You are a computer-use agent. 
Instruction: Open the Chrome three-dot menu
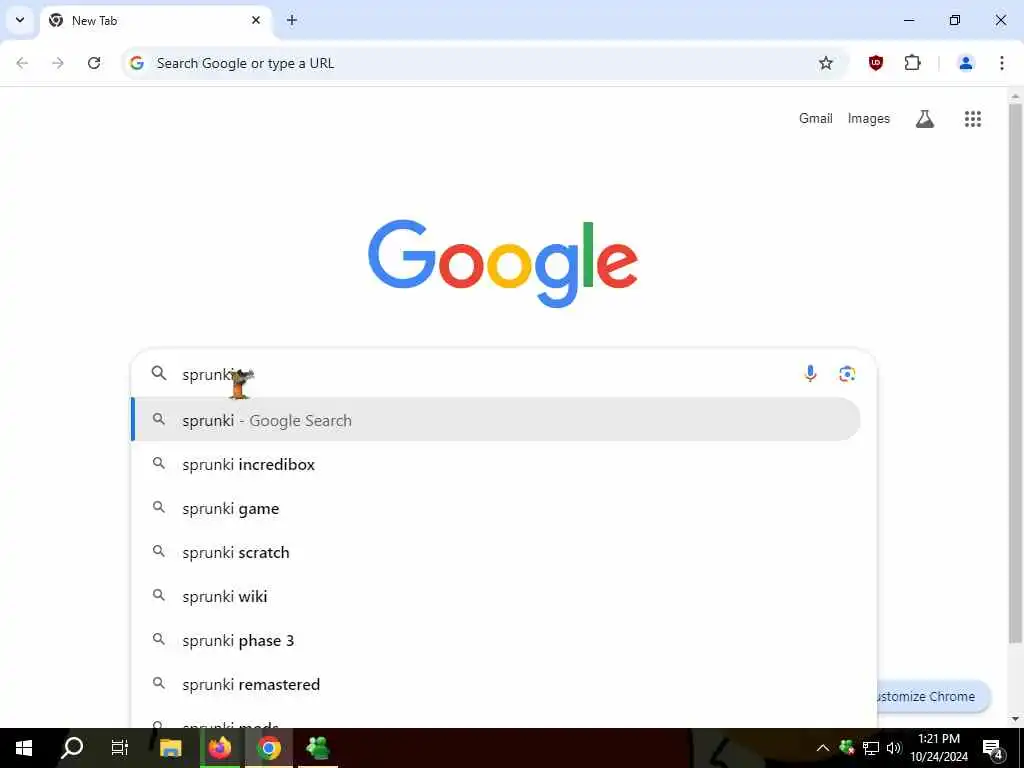(x=1001, y=63)
